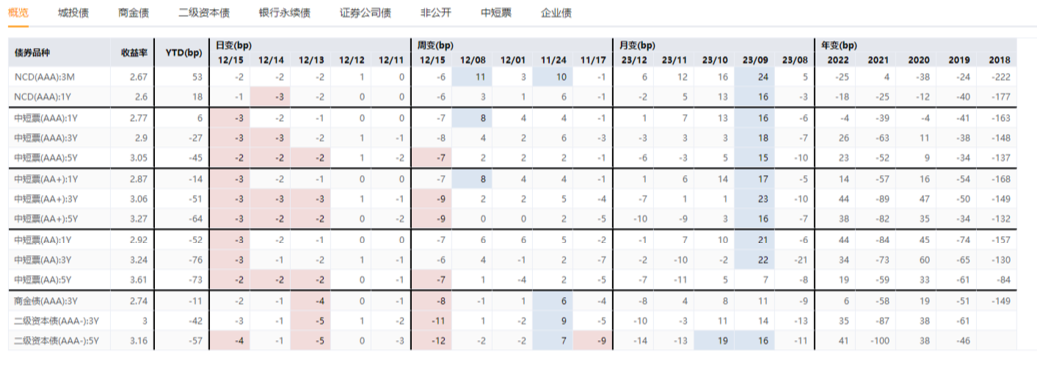Go to the 银行永续债 tab
This screenshot has height=368, width=1044.
284,13
